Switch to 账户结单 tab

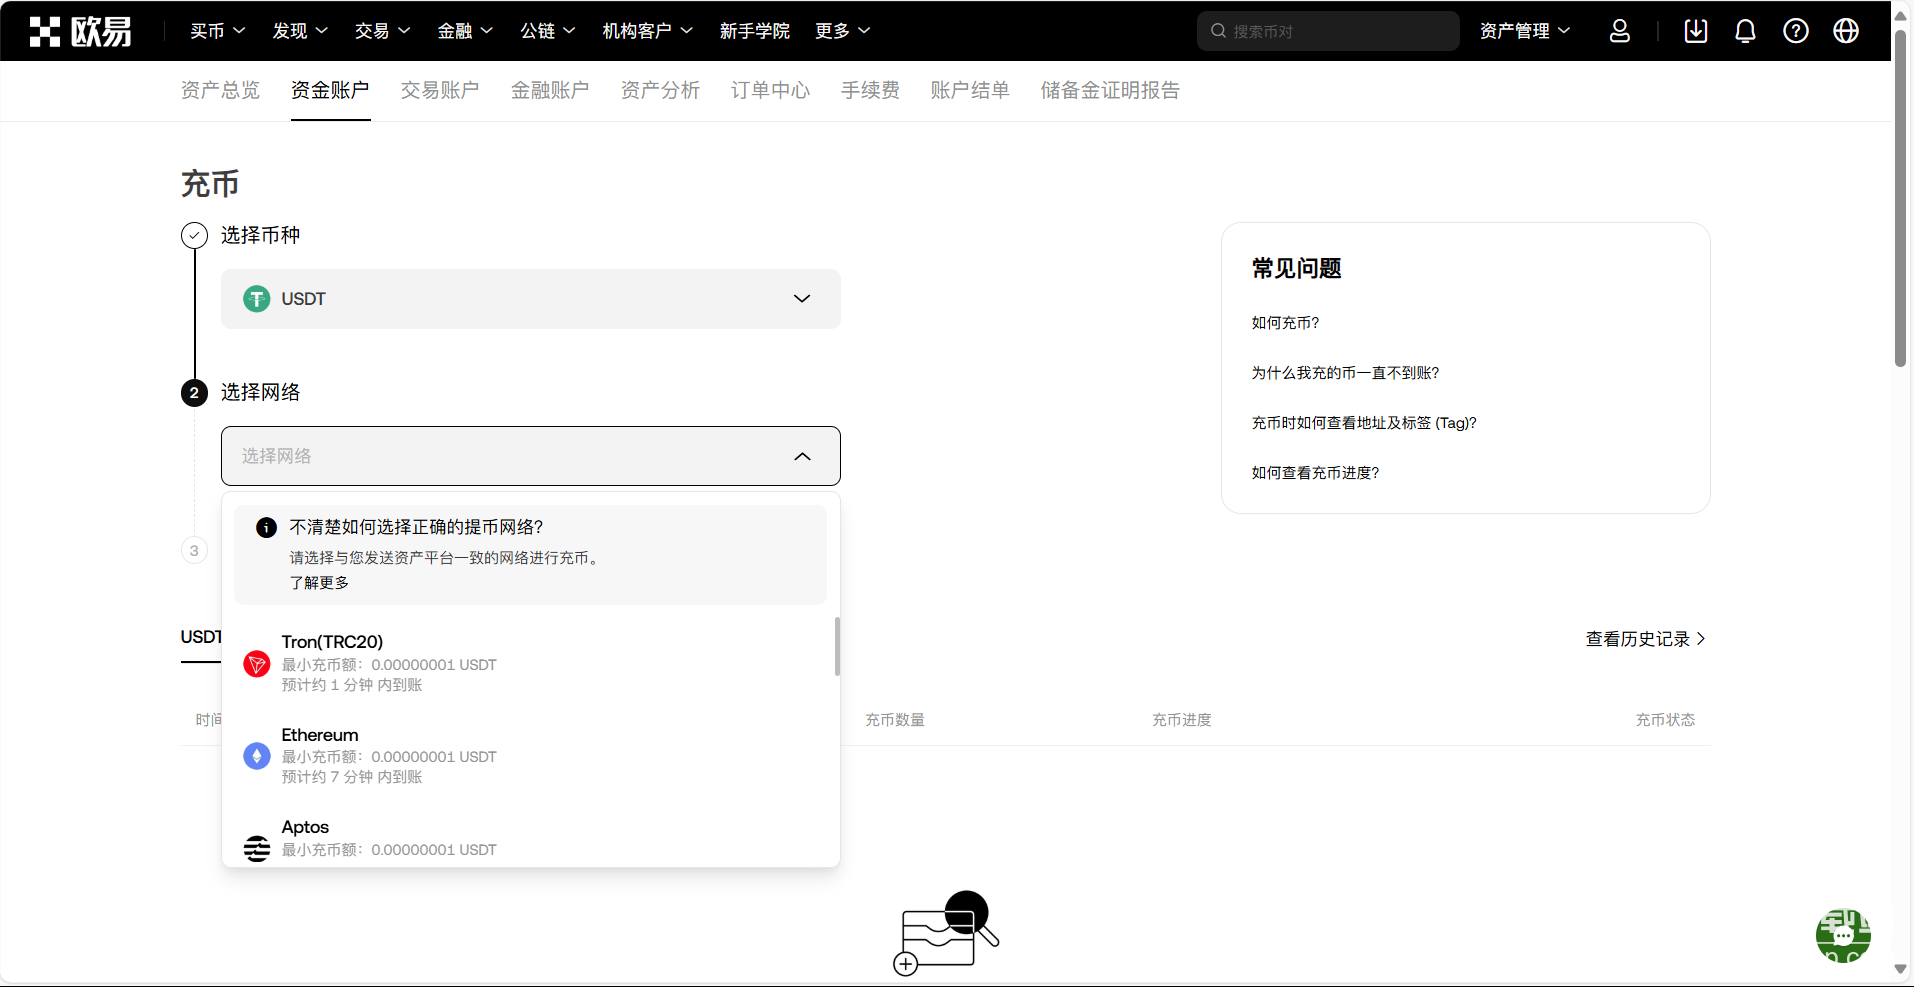tap(970, 90)
